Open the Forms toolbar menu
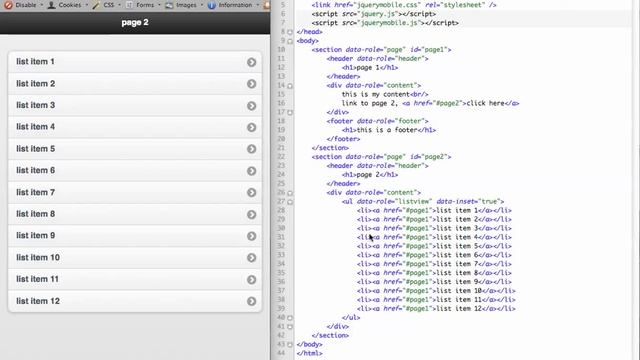 pyautogui.click(x=143, y=5)
